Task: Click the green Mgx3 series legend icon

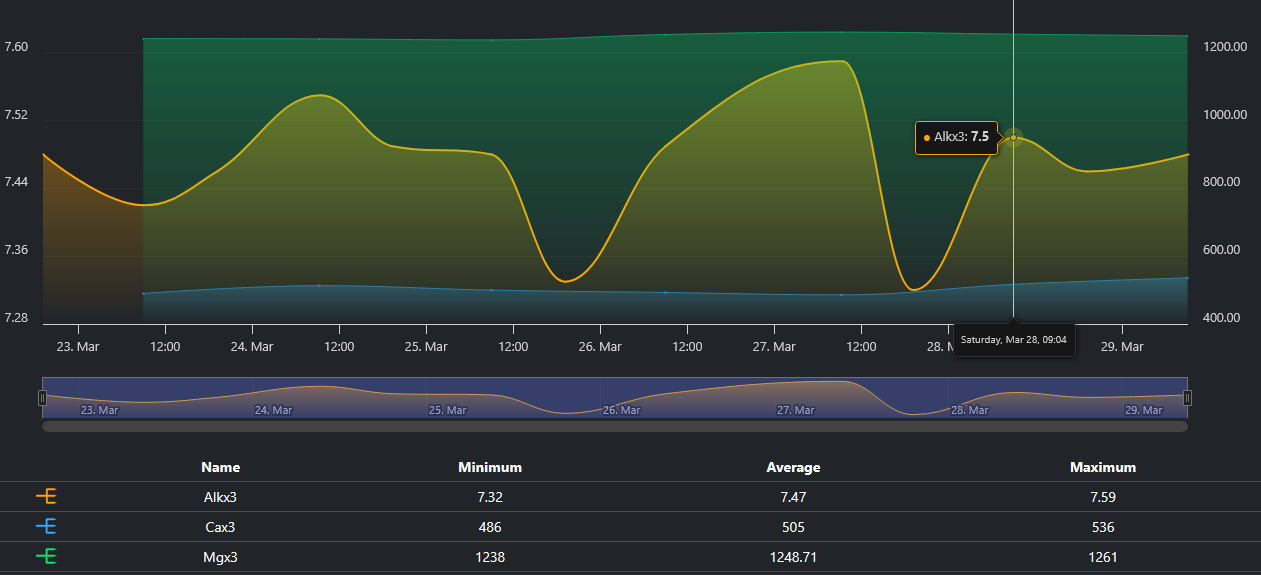Action: click(x=46, y=557)
